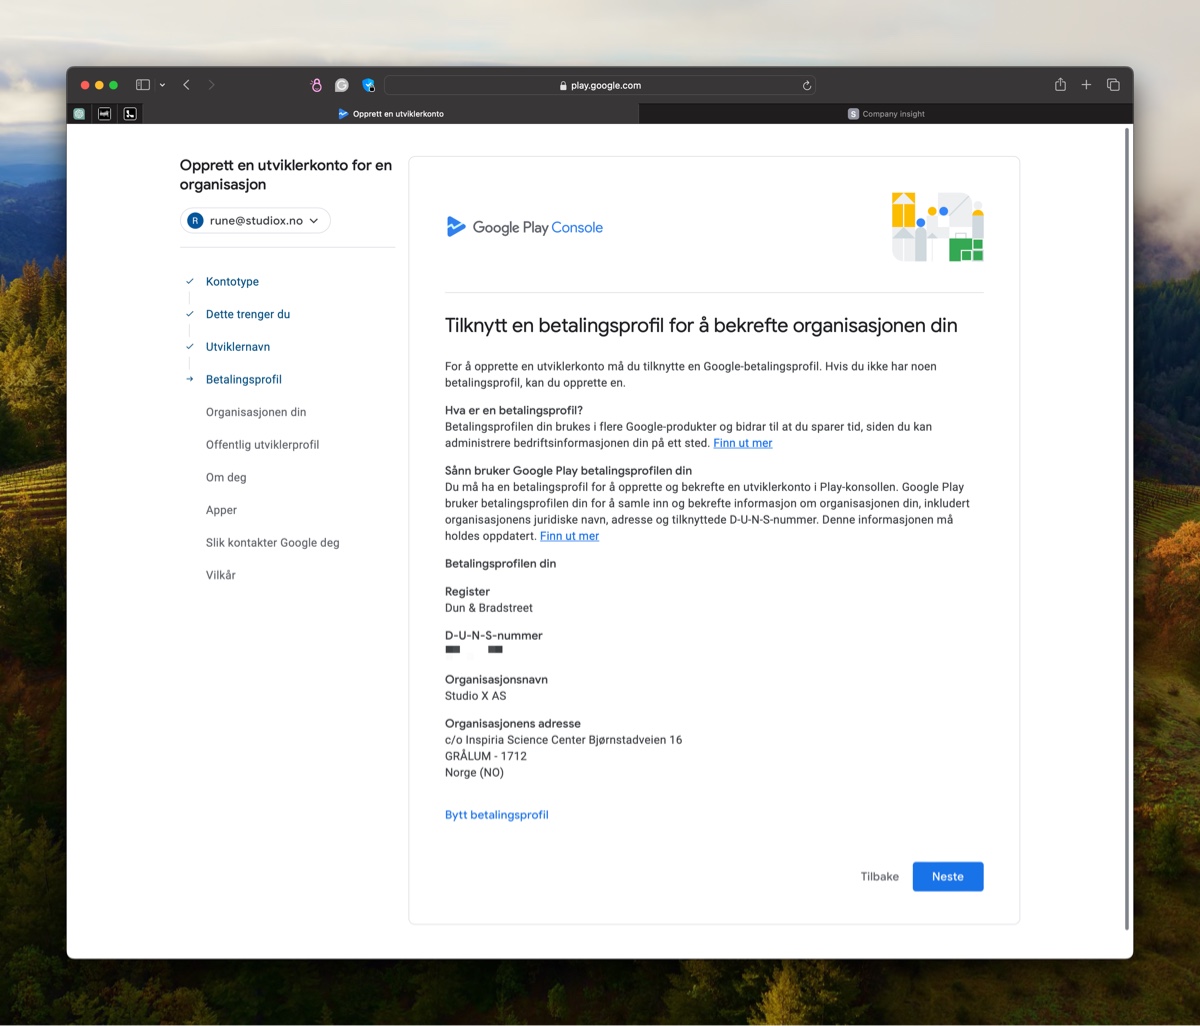Click the Tilbake button
The height and width of the screenshot is (1026, 1200).
click(879, 876)
